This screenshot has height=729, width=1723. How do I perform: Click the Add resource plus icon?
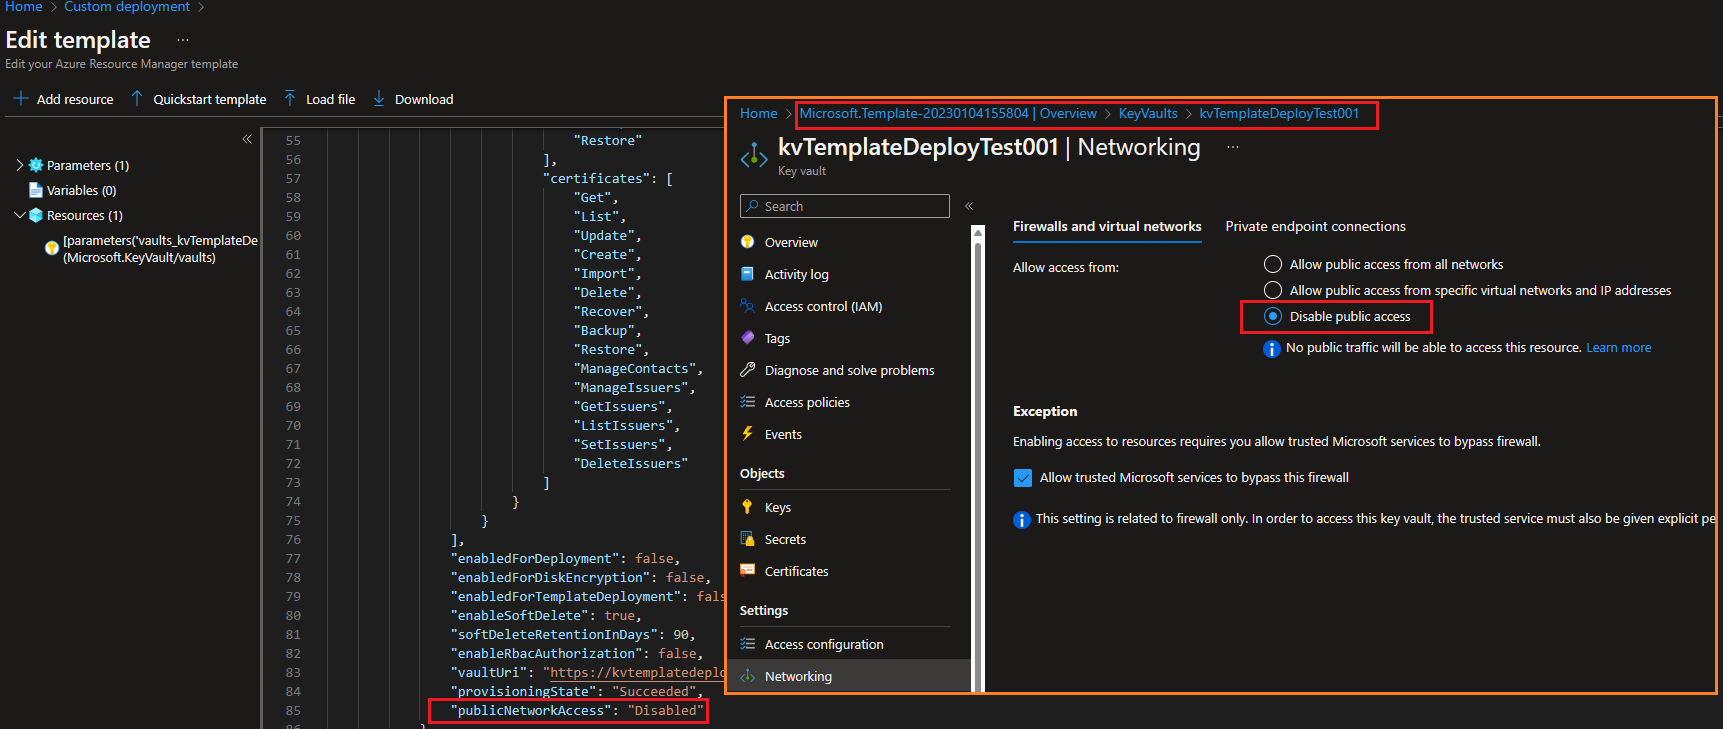pos(20,99)
